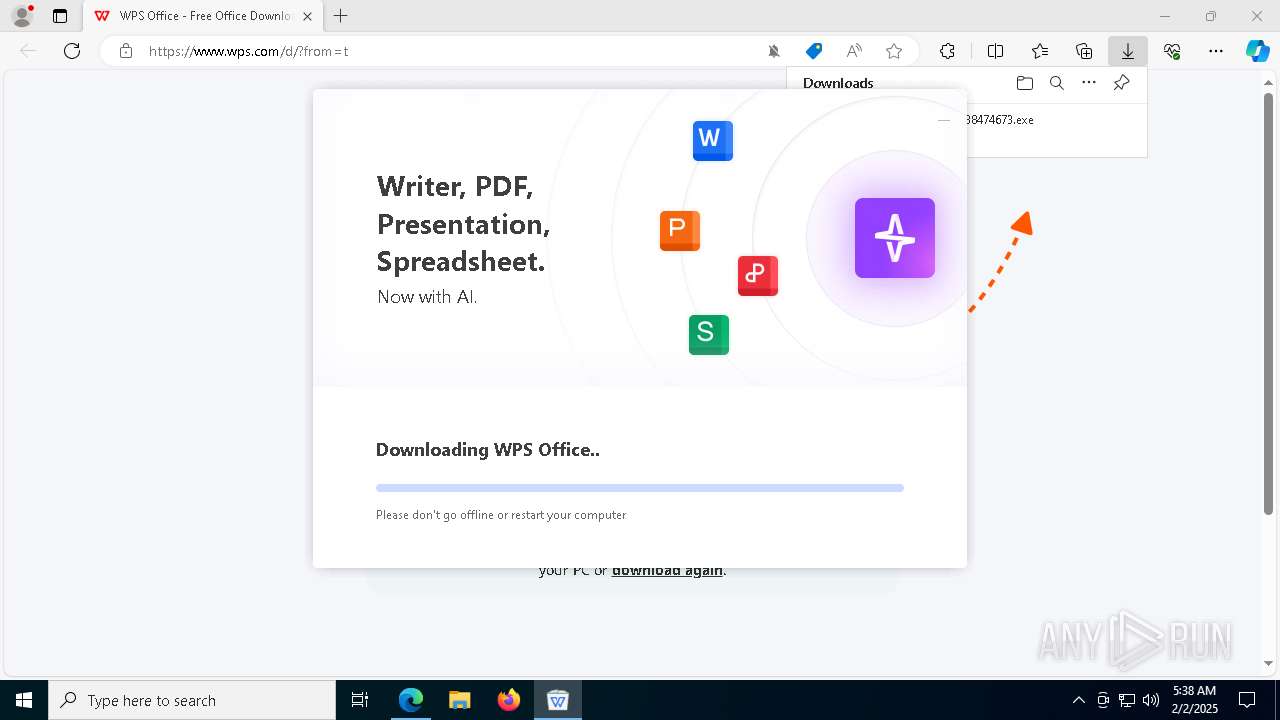1280x720 pixels.
Task: Activate the Read aloud icon
Action: [854, 51]
